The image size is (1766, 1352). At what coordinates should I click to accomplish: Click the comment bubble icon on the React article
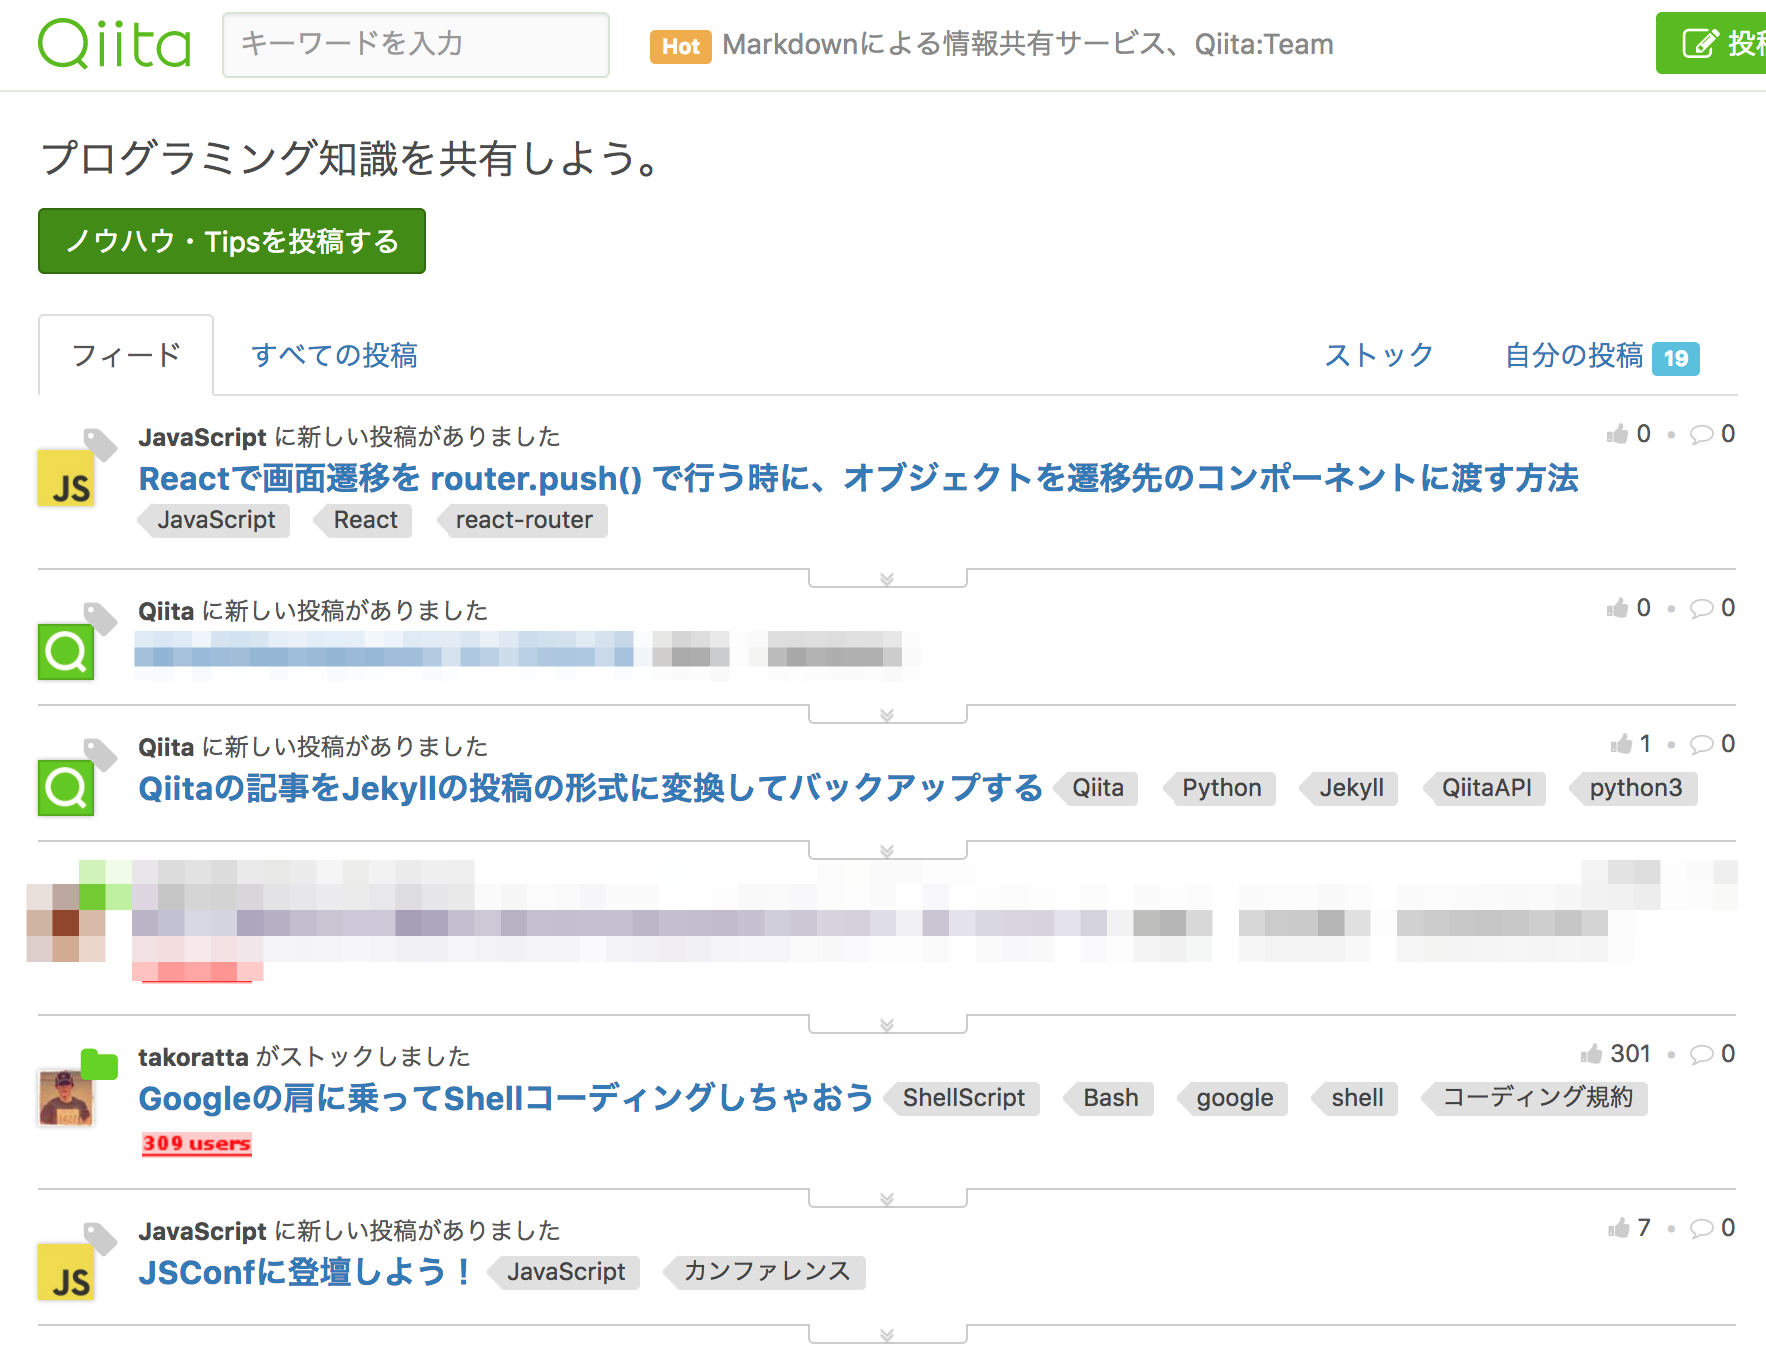tap(1701, 434)
